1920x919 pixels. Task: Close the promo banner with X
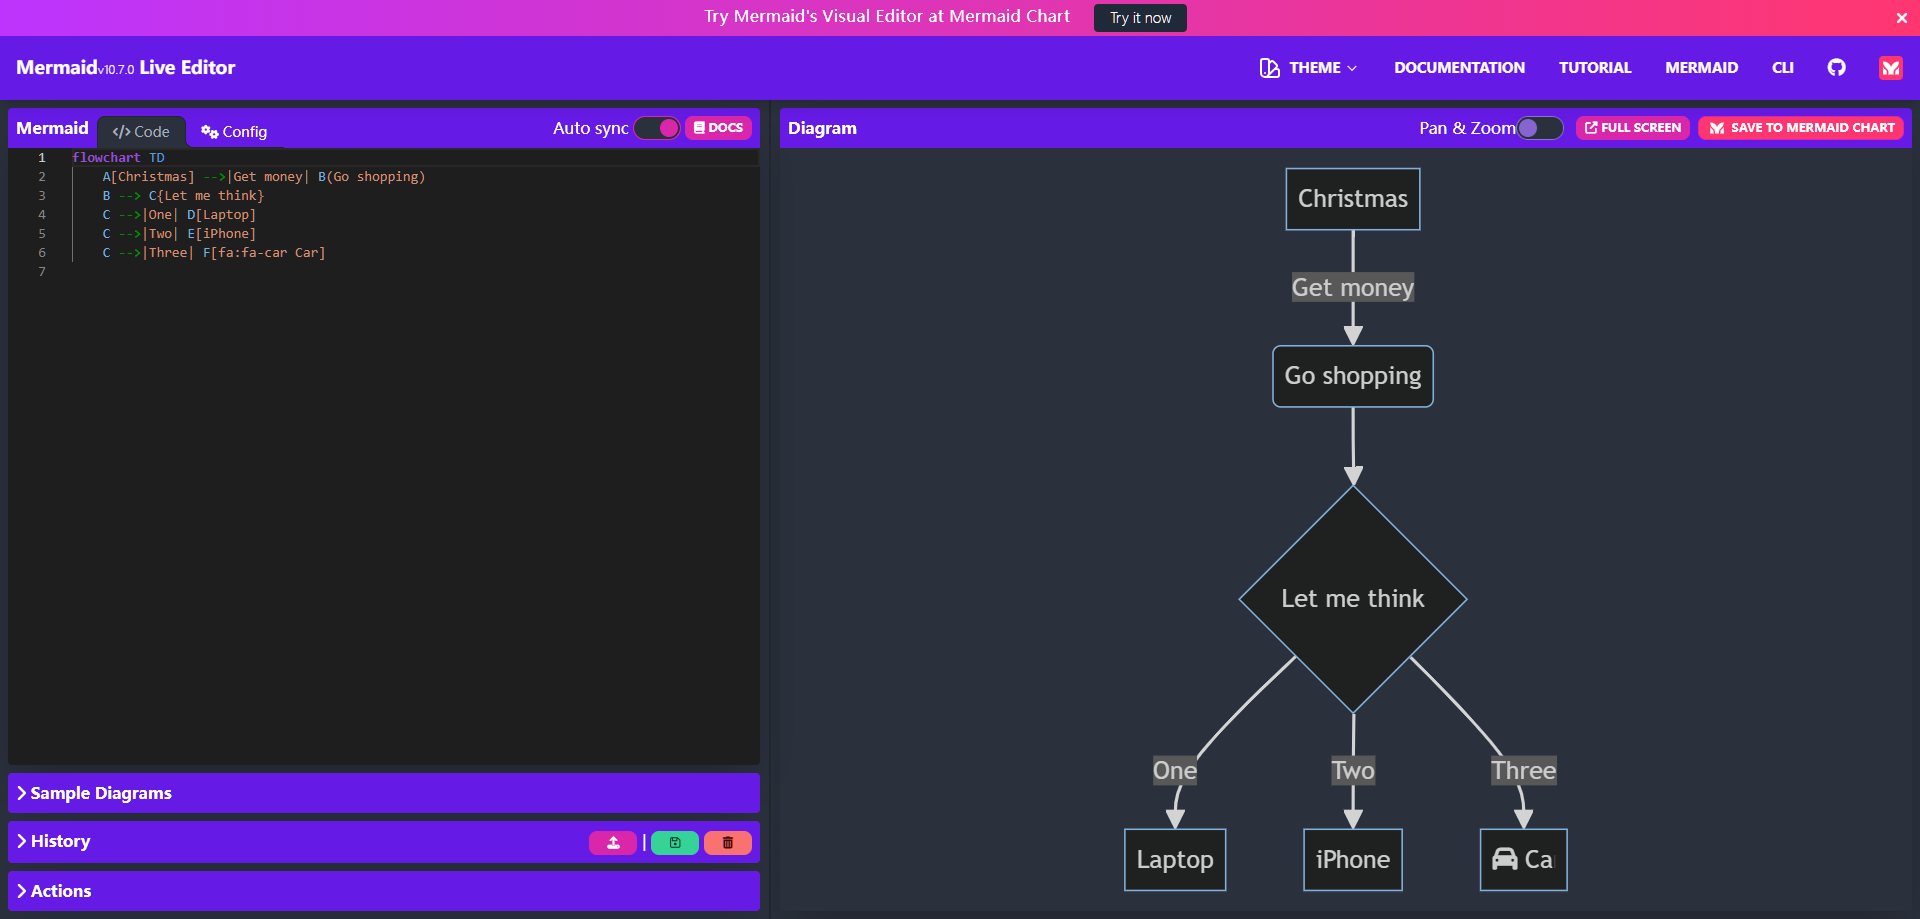1901,18
